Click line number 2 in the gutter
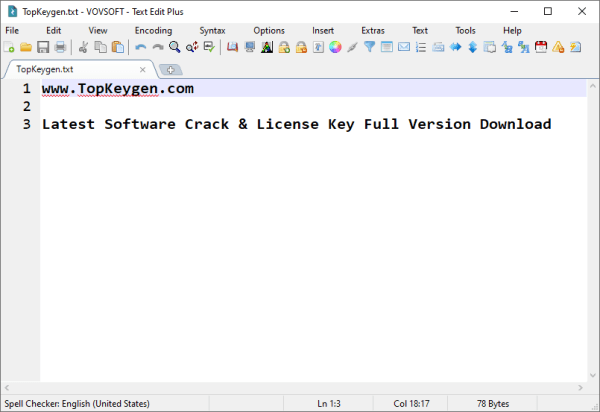The image size is (600, 412). point(26,106)
